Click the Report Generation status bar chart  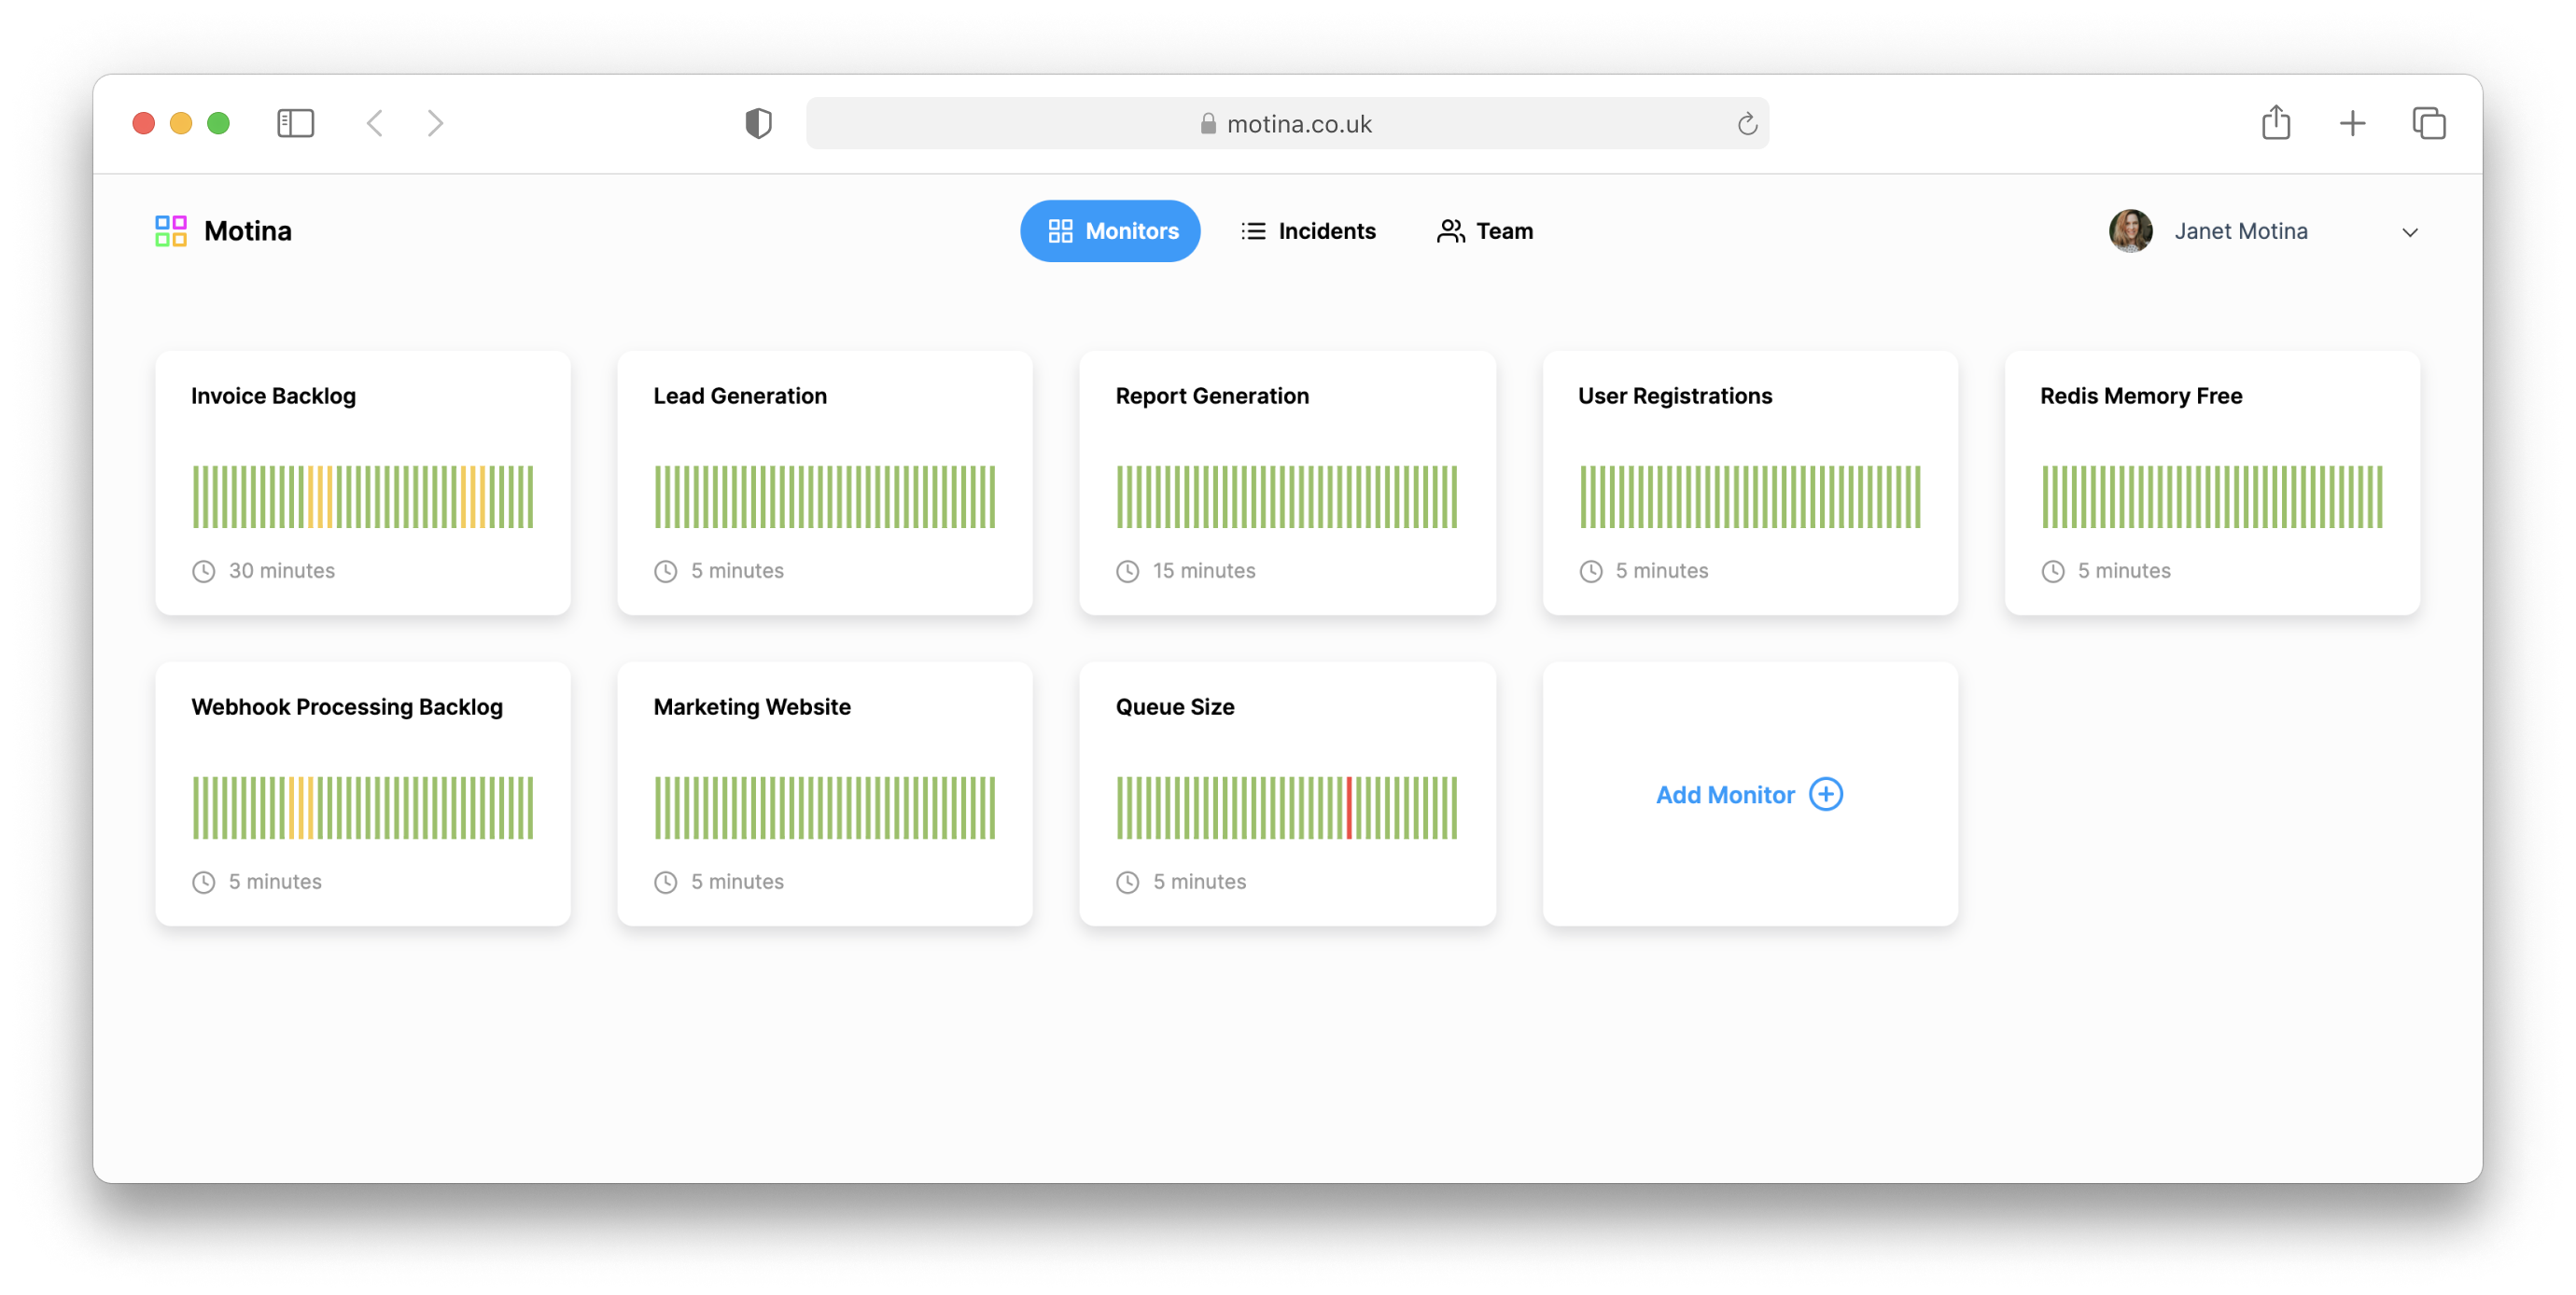pos(1287,496)
